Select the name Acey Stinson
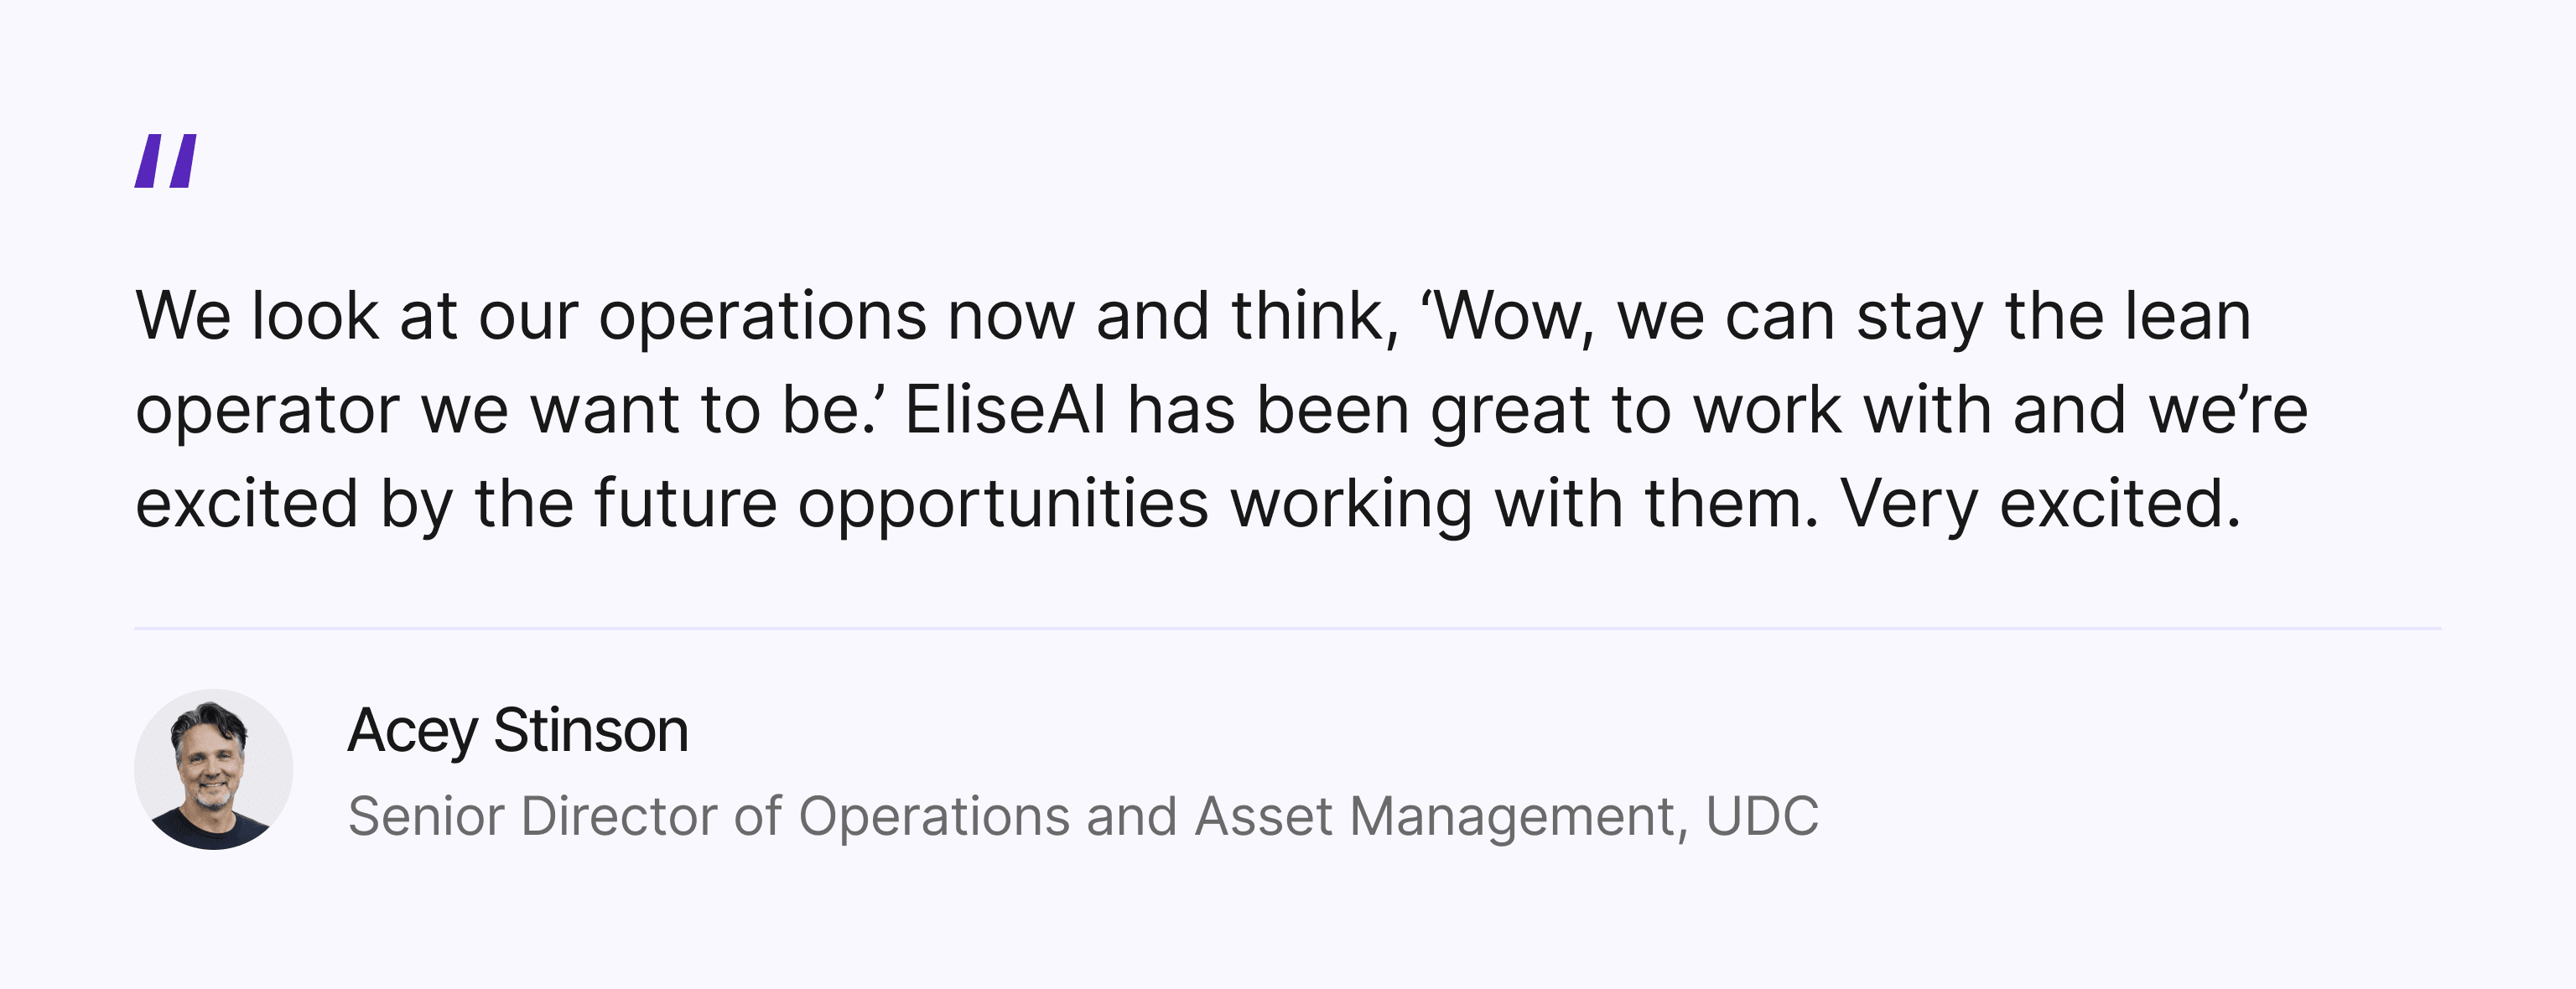This screenshot has height=989, width=2576. pos(518,731)
